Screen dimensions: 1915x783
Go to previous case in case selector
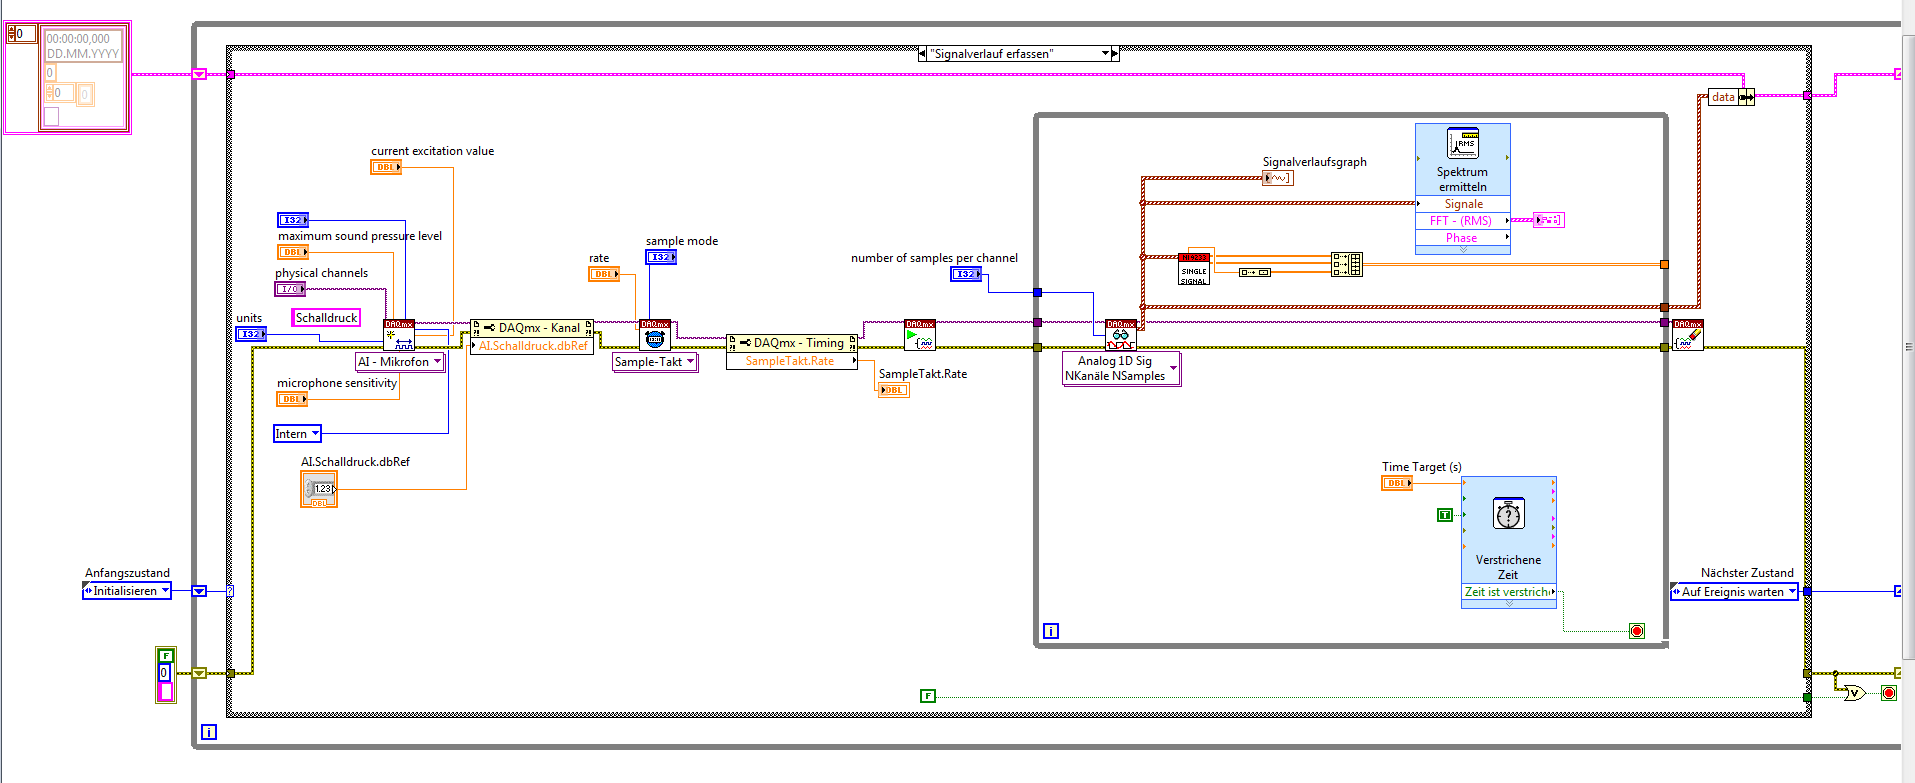(x=922, y=54)
